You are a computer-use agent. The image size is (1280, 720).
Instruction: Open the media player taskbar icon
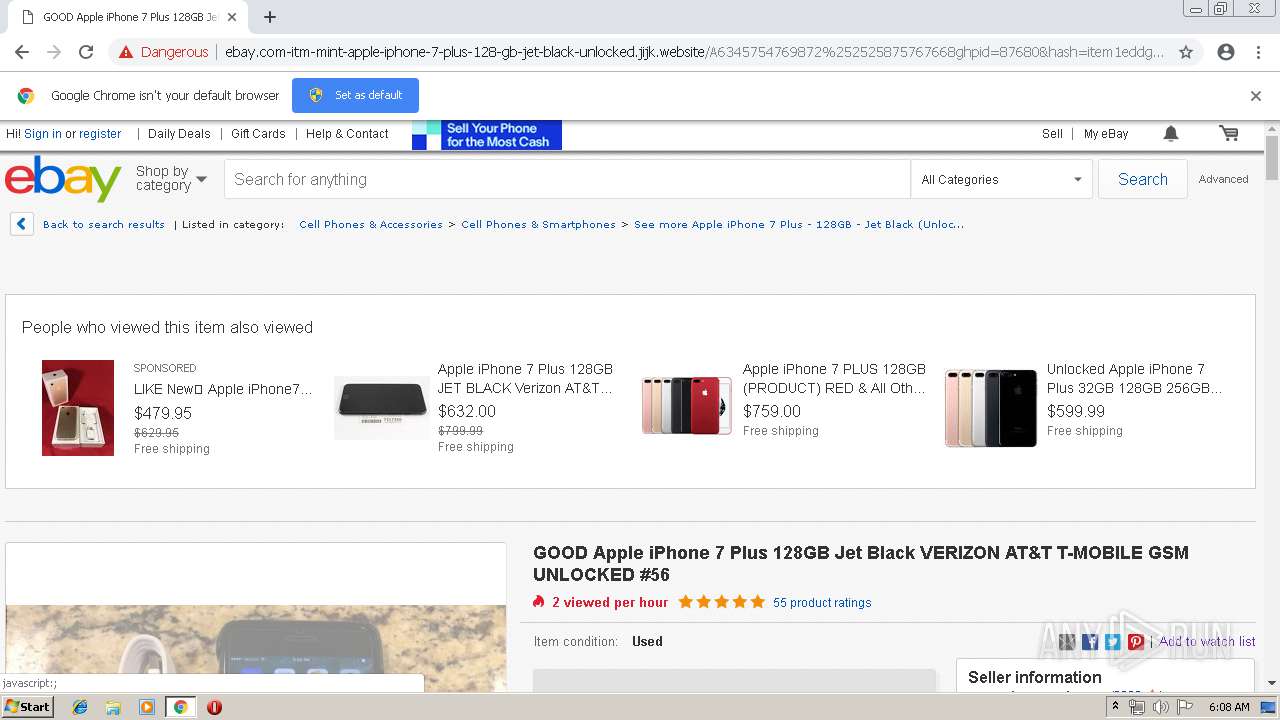(x=147, y=707)
